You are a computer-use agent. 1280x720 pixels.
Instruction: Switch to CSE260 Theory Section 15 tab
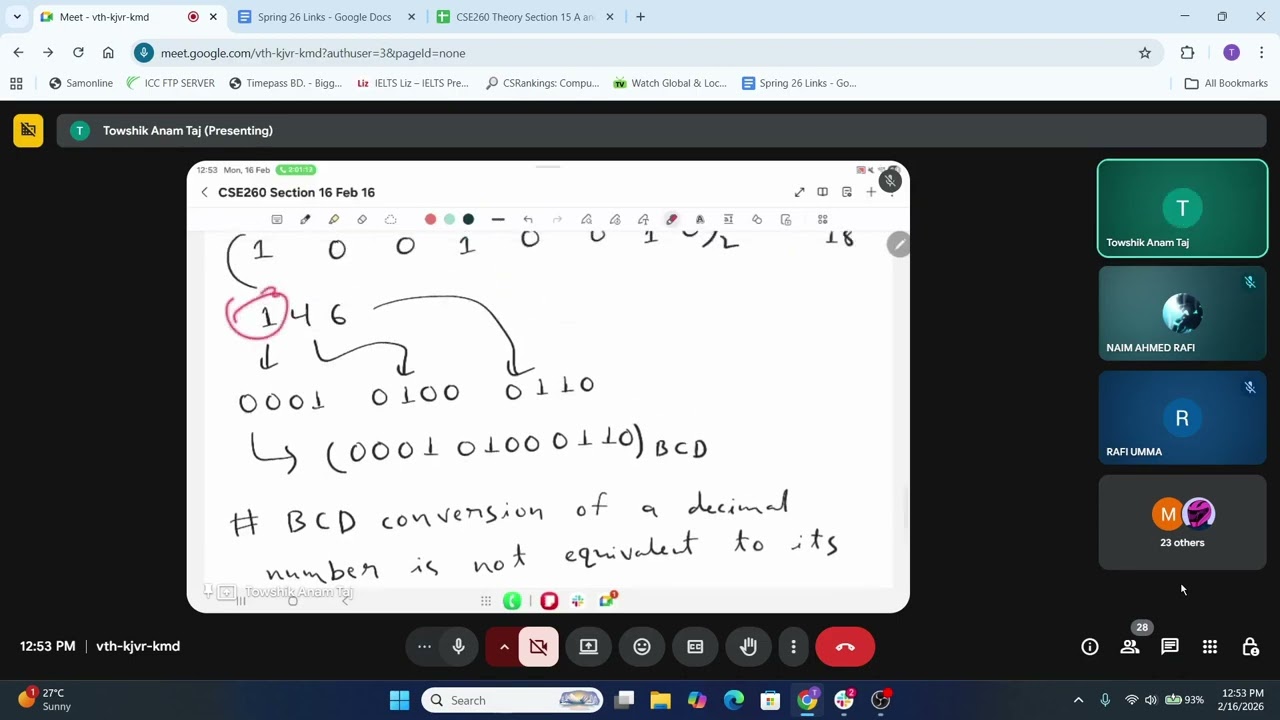point(523,17)
